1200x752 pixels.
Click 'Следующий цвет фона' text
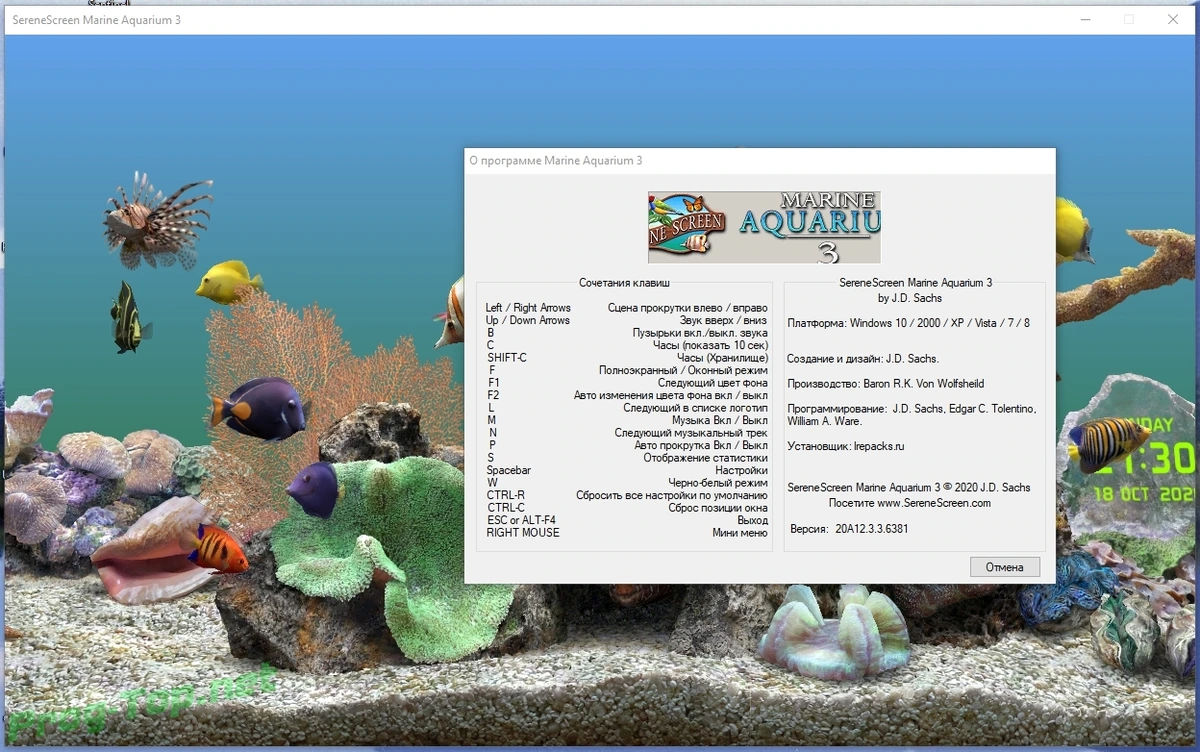pyautogui.click(x=713, y=383)
